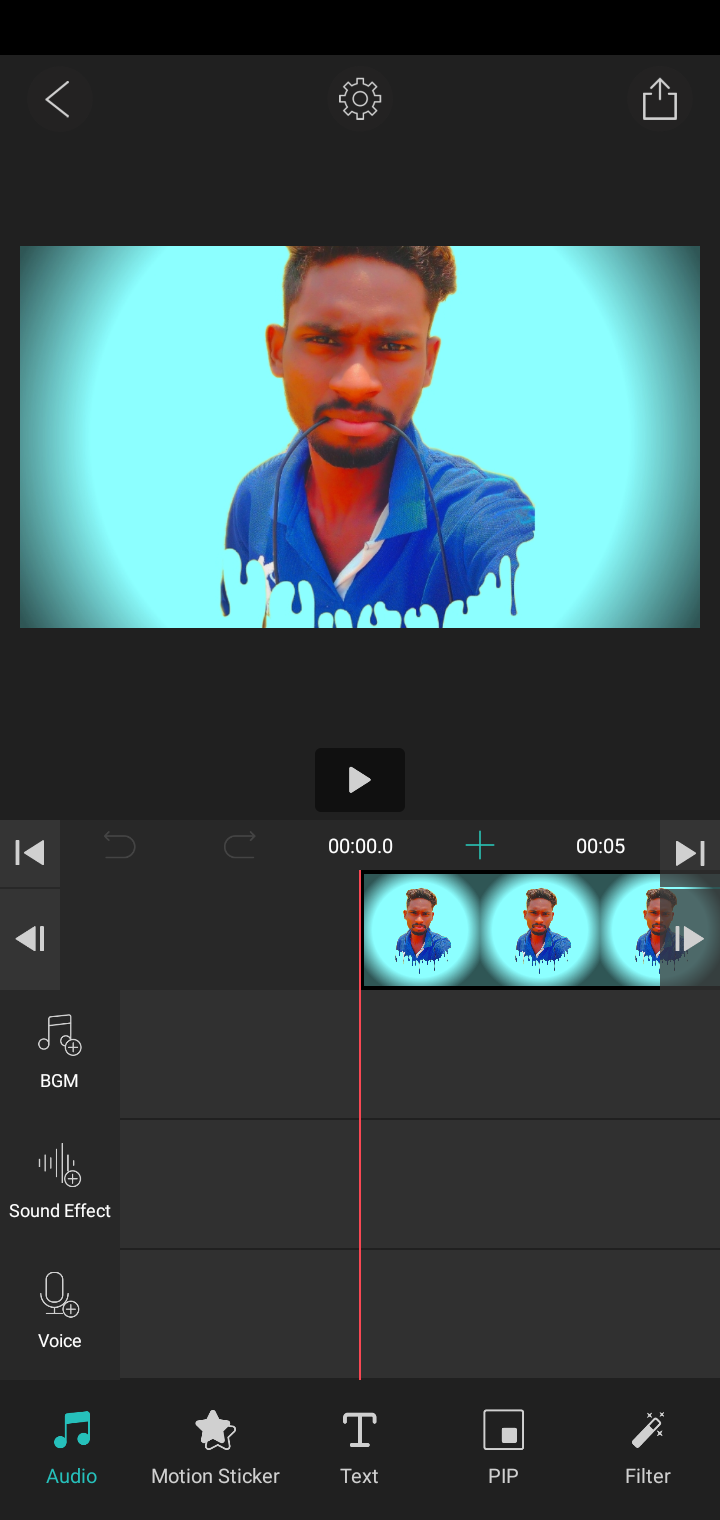Play the video preview
The image size is (720, 1520).
tap(360, 780)
